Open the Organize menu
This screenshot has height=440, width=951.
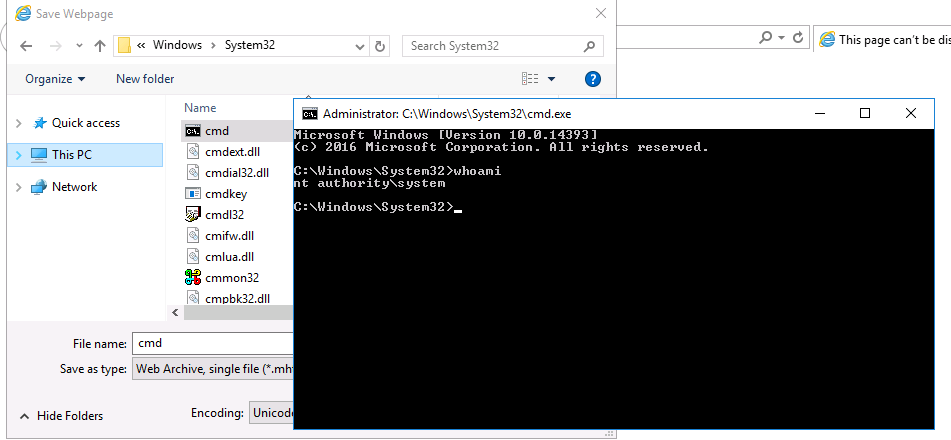click(55, 79)
